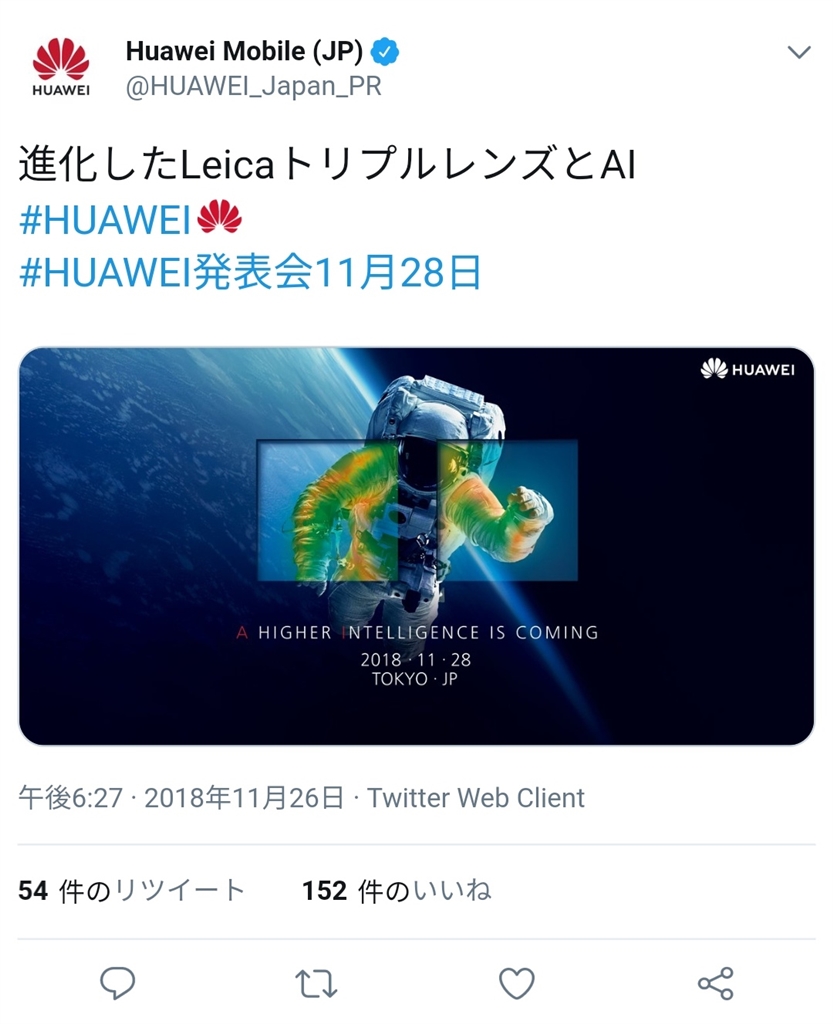Click the @HUAWEI_Japan_PR handle

[x=253, y=87]
